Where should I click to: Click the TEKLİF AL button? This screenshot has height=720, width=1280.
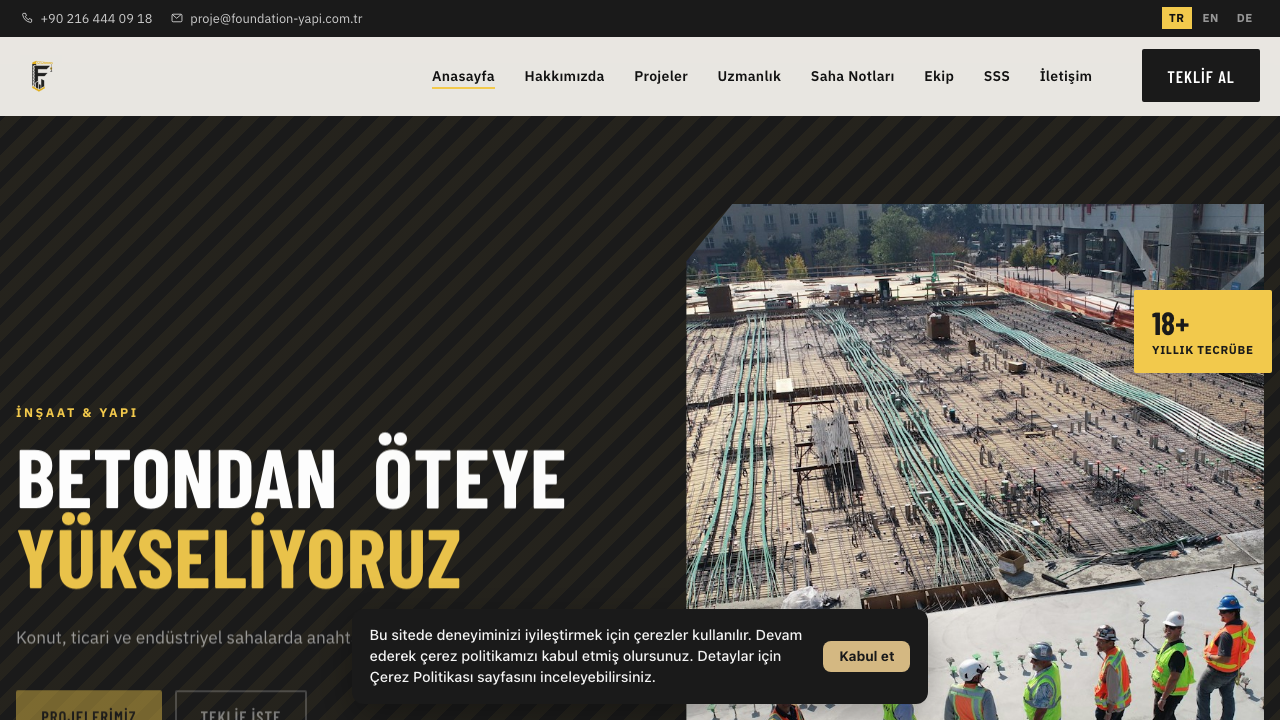click(x=1201, y=76)
